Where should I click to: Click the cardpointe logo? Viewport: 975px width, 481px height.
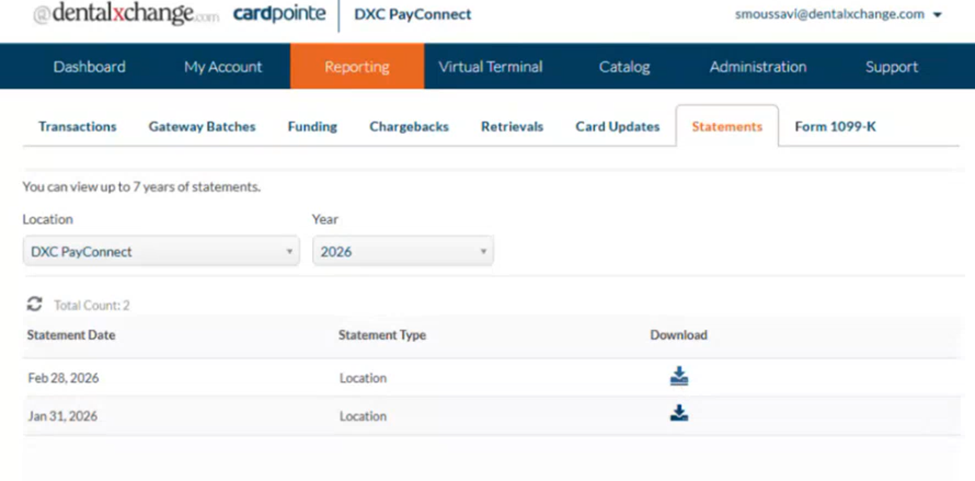point(279,14)
